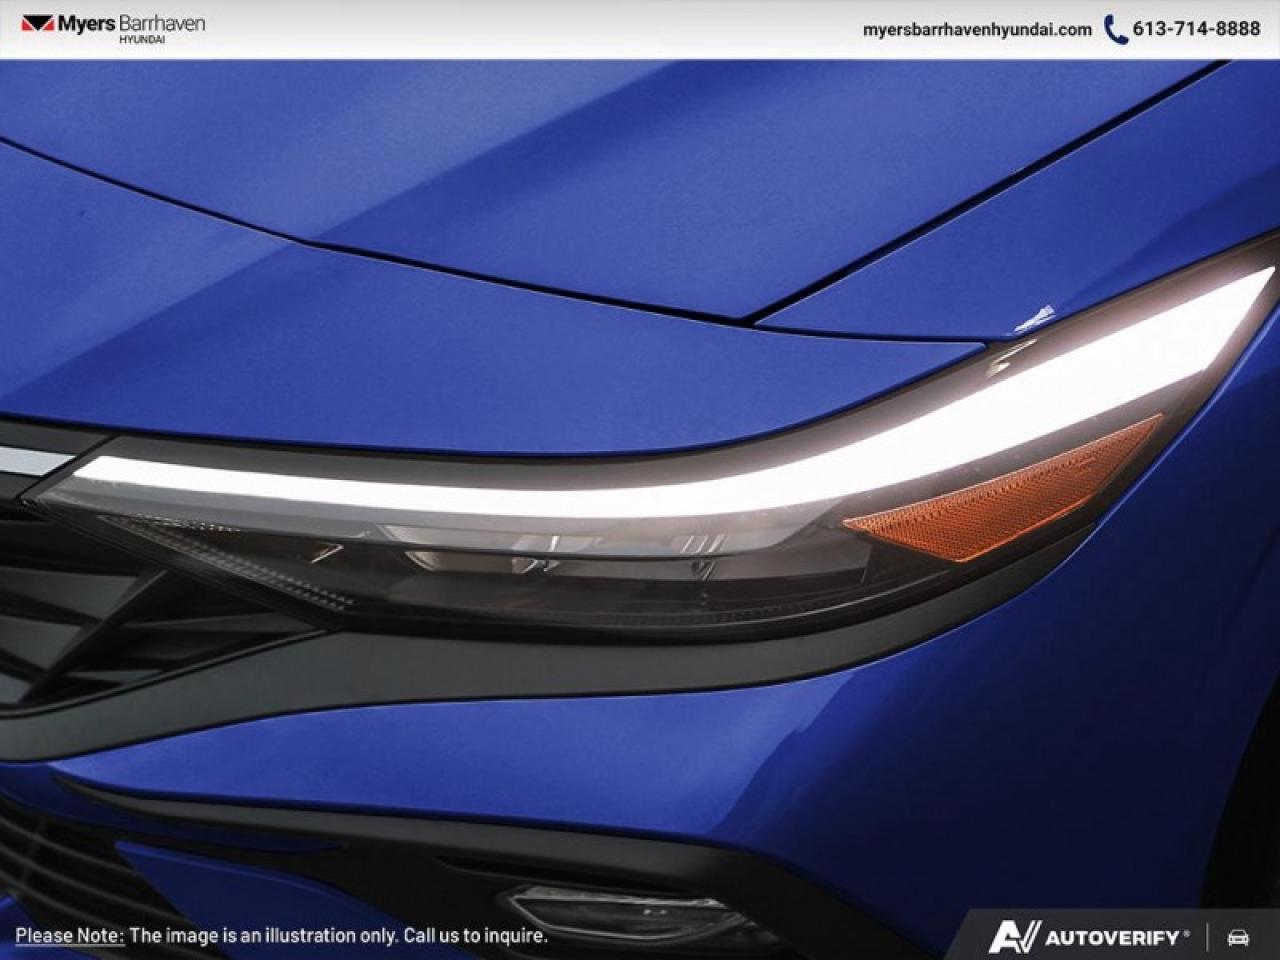The image size is (1280, 960).
Task: Click the red chevron Myers emblem
Action: coord(36,23)
